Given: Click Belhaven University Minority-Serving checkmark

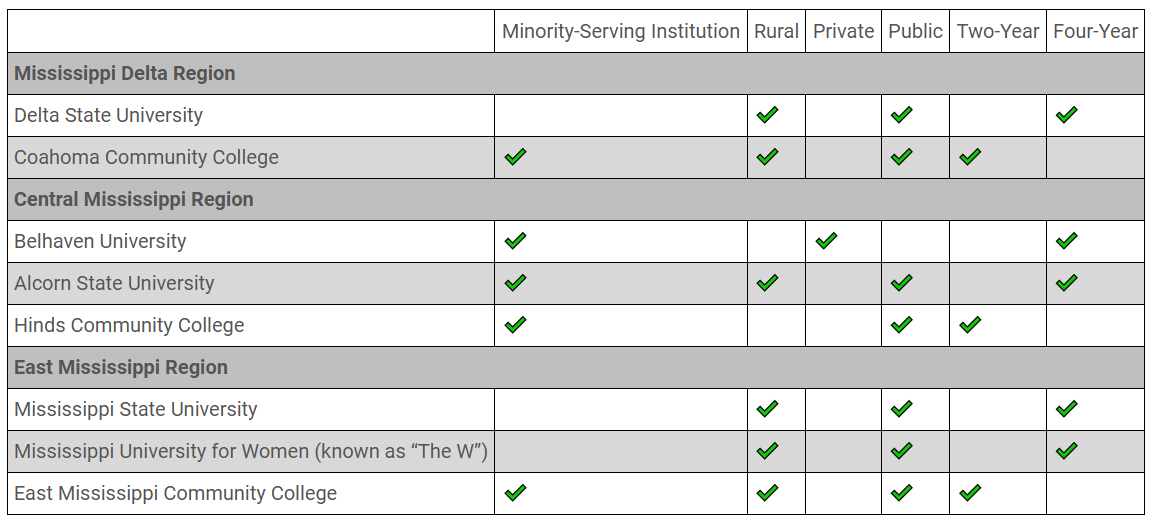Looking at the screenshot, I should tap(515, 241).
